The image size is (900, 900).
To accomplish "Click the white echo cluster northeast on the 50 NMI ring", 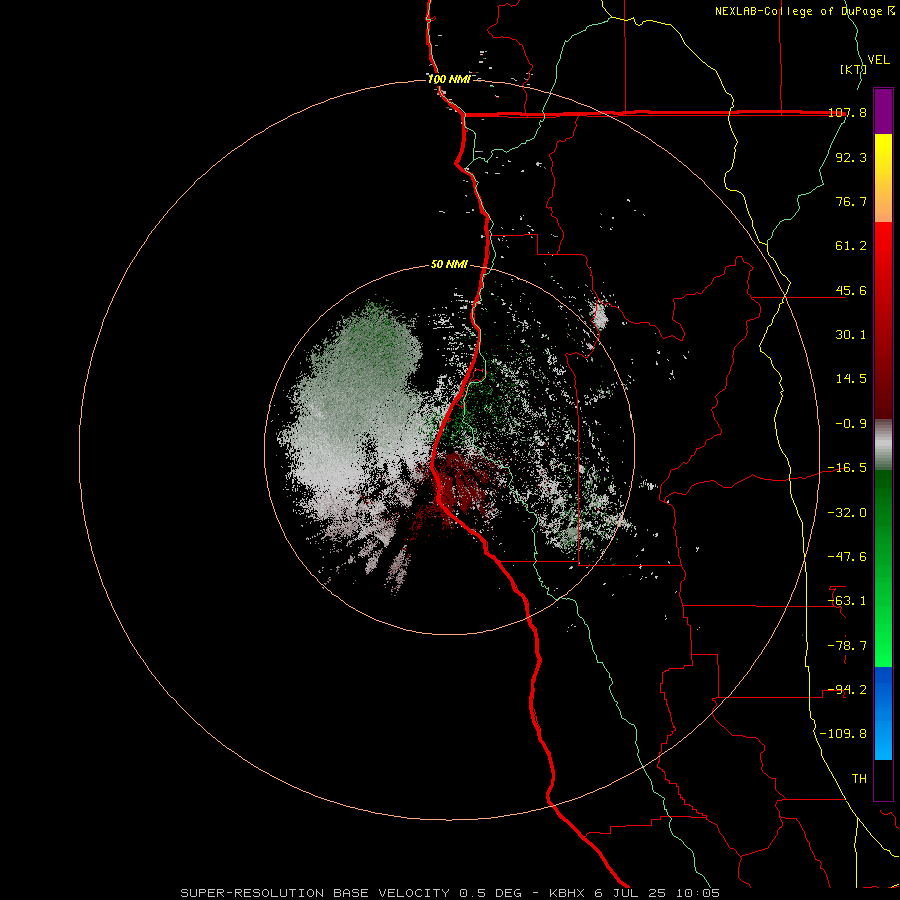I will click(x=600, y=317).
